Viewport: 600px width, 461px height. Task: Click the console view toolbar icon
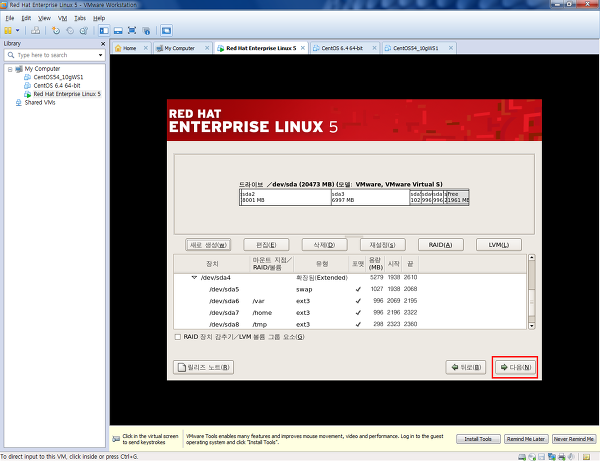166,31
